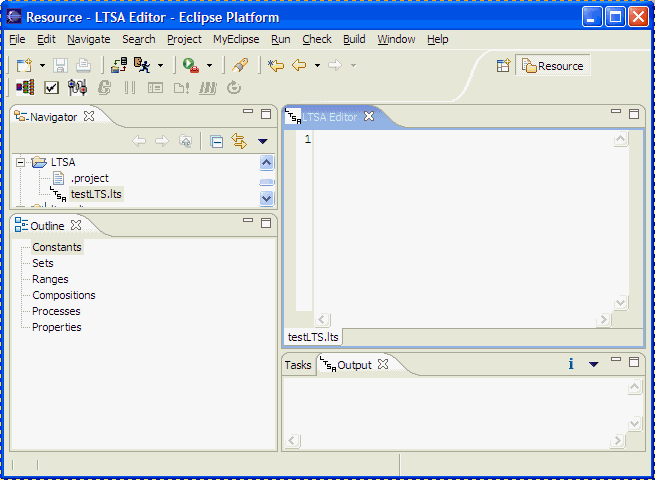Click the info icon in Output panel
655x480 pixels.
click(571, 364)
